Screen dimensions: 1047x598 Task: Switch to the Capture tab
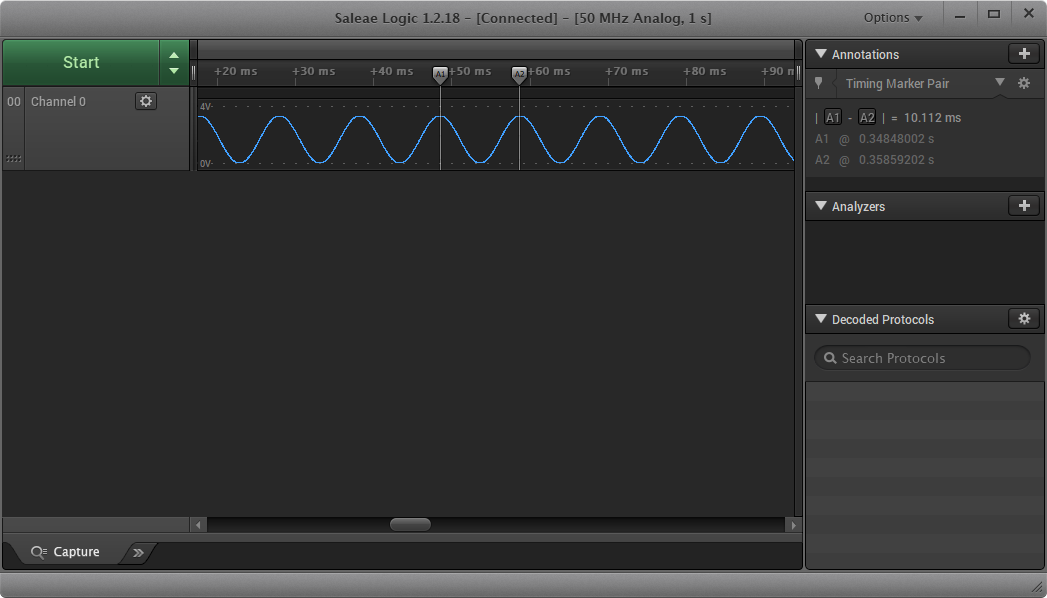click(66, 552)
